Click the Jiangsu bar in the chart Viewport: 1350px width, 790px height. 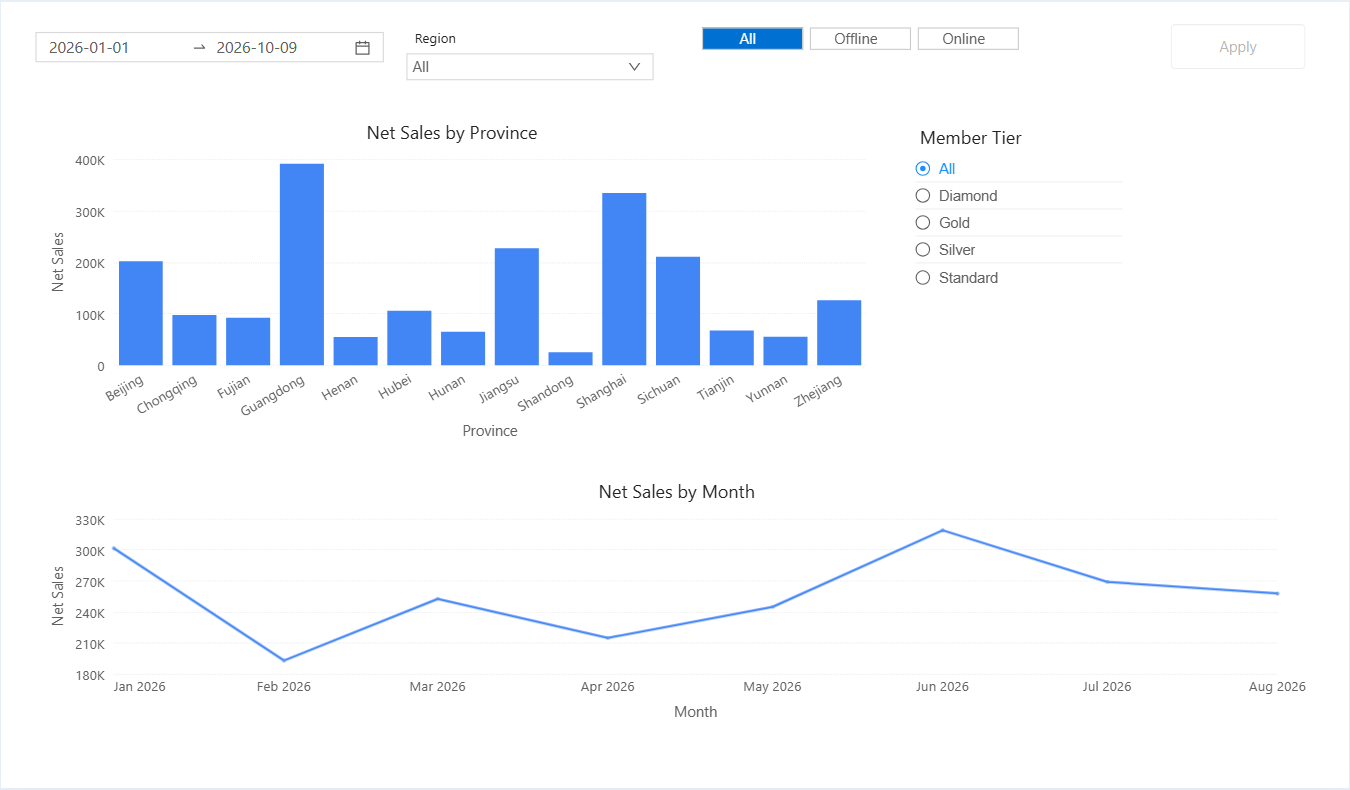pyautogui.click(x=517, y=307)
